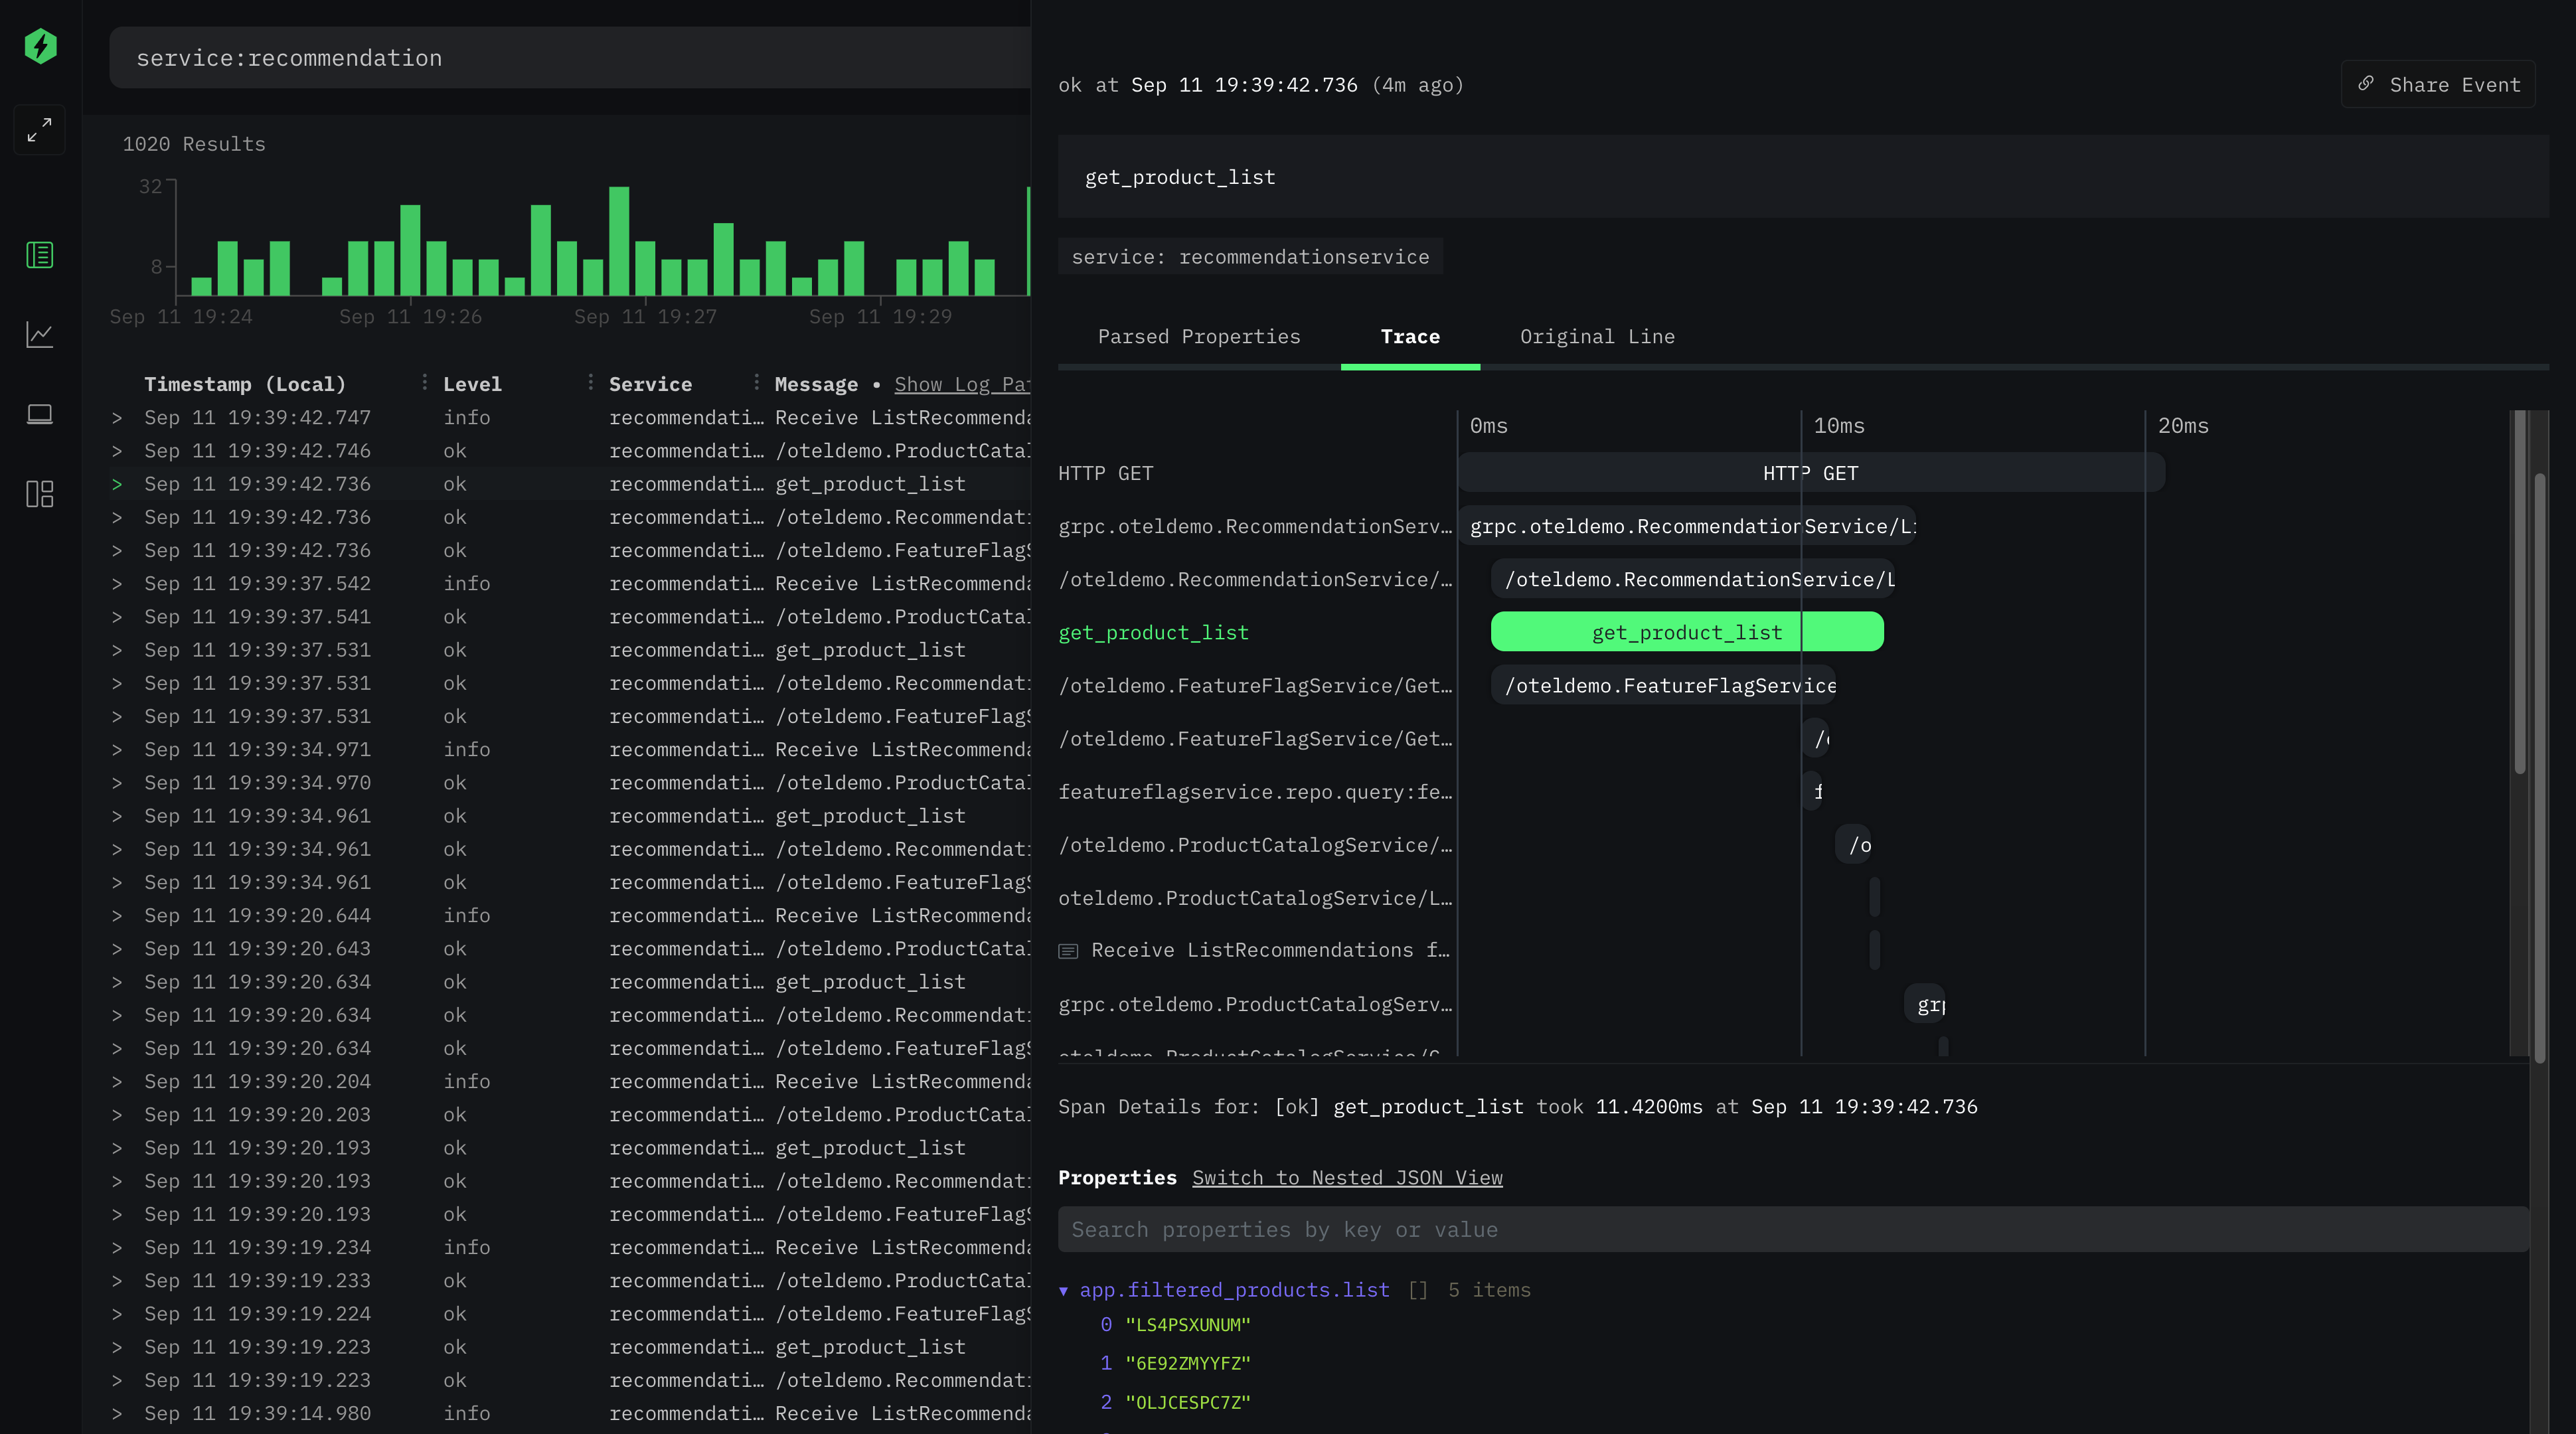Viewport: 2576px width, 1434px height.
Task: Expand log row Sep 11 19:39:42.747
Action: (117, 418)
